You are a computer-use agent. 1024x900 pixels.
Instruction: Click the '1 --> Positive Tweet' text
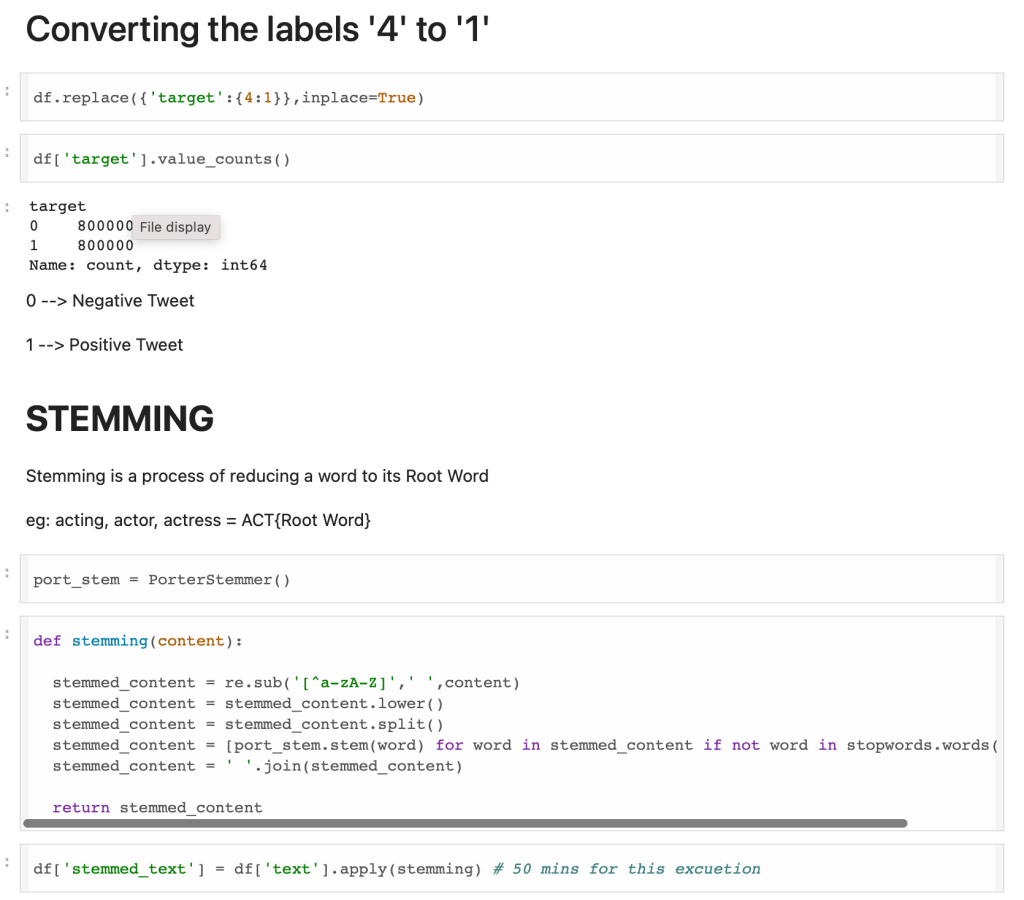pos(105,345)
